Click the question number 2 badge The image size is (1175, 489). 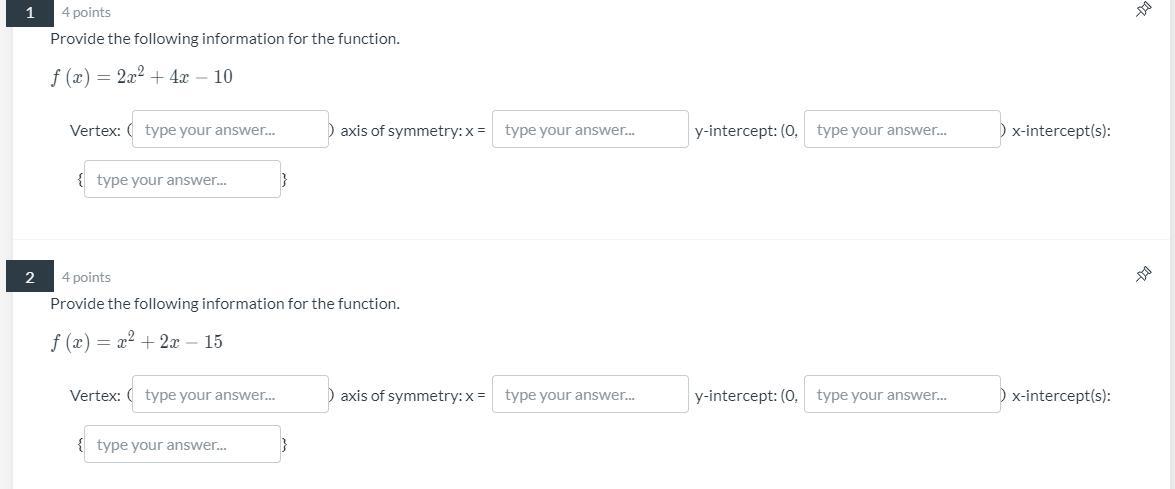30,277
